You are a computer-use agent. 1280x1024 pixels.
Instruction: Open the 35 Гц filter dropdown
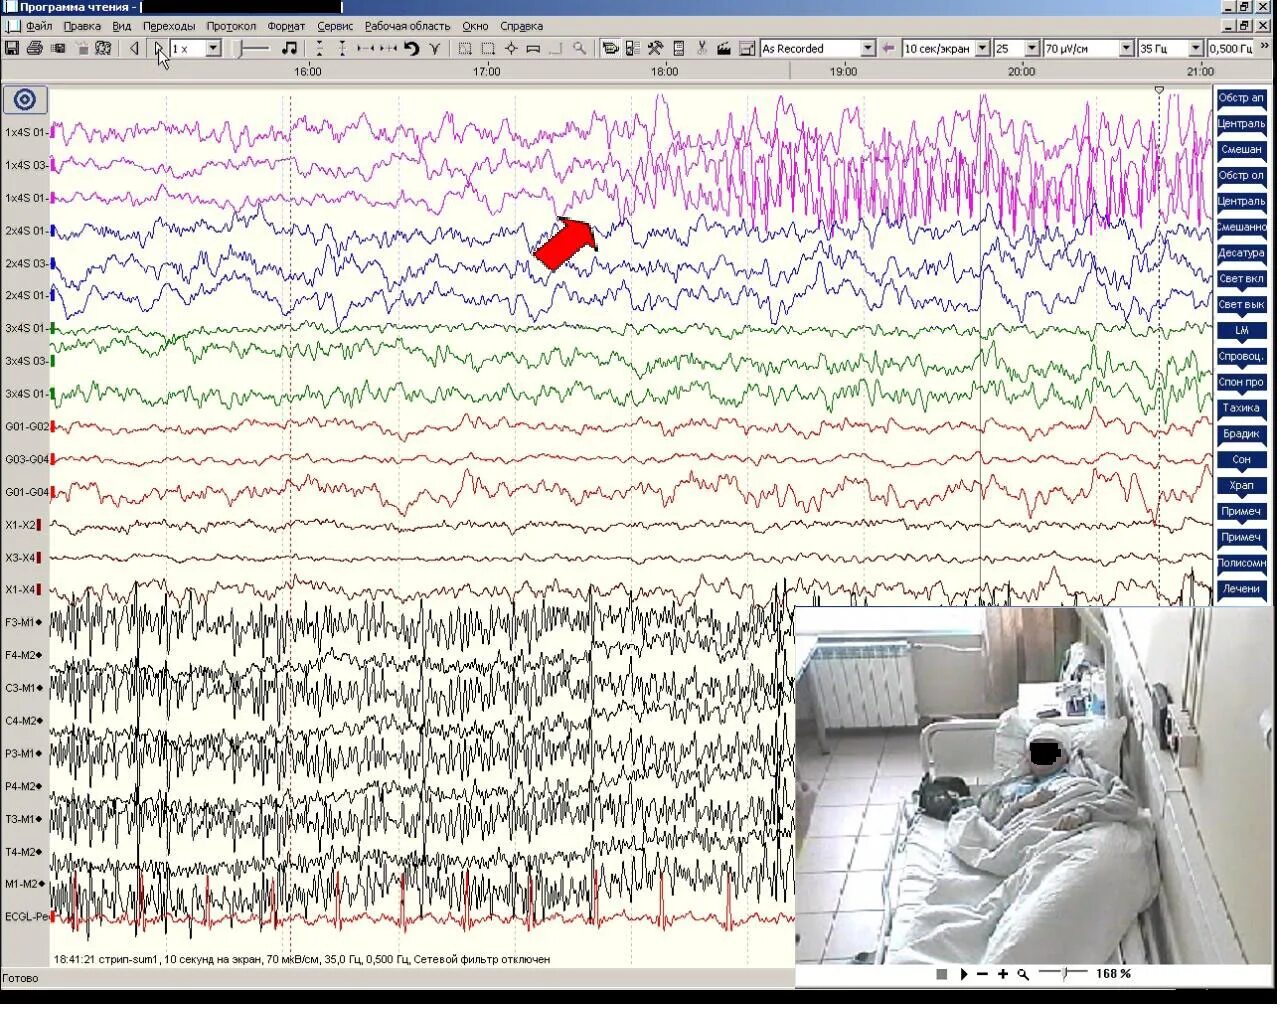pos(1195,48)
